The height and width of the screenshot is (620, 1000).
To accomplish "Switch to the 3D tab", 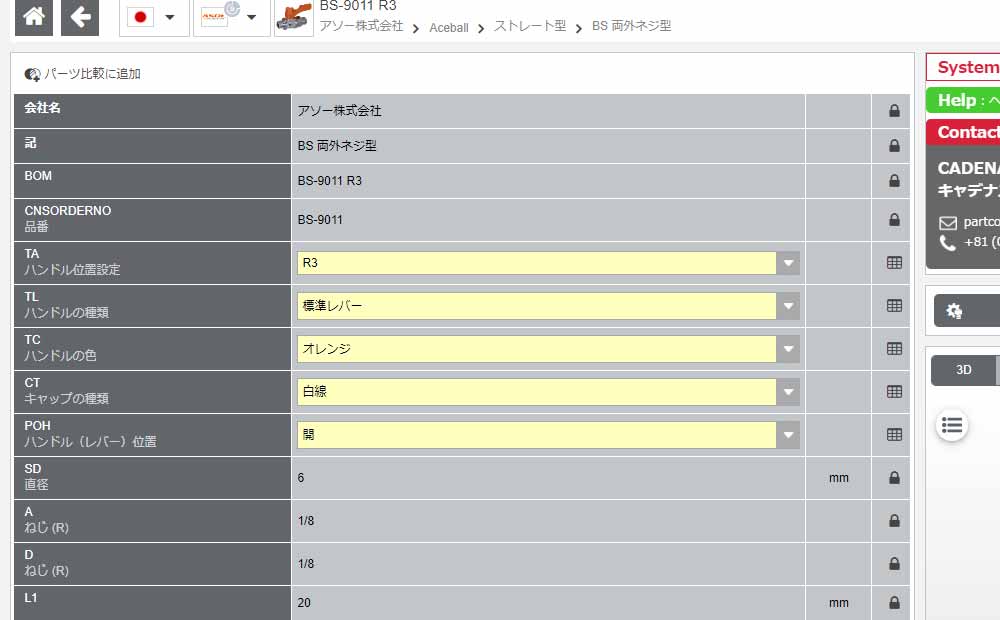I will pos(964,370).
